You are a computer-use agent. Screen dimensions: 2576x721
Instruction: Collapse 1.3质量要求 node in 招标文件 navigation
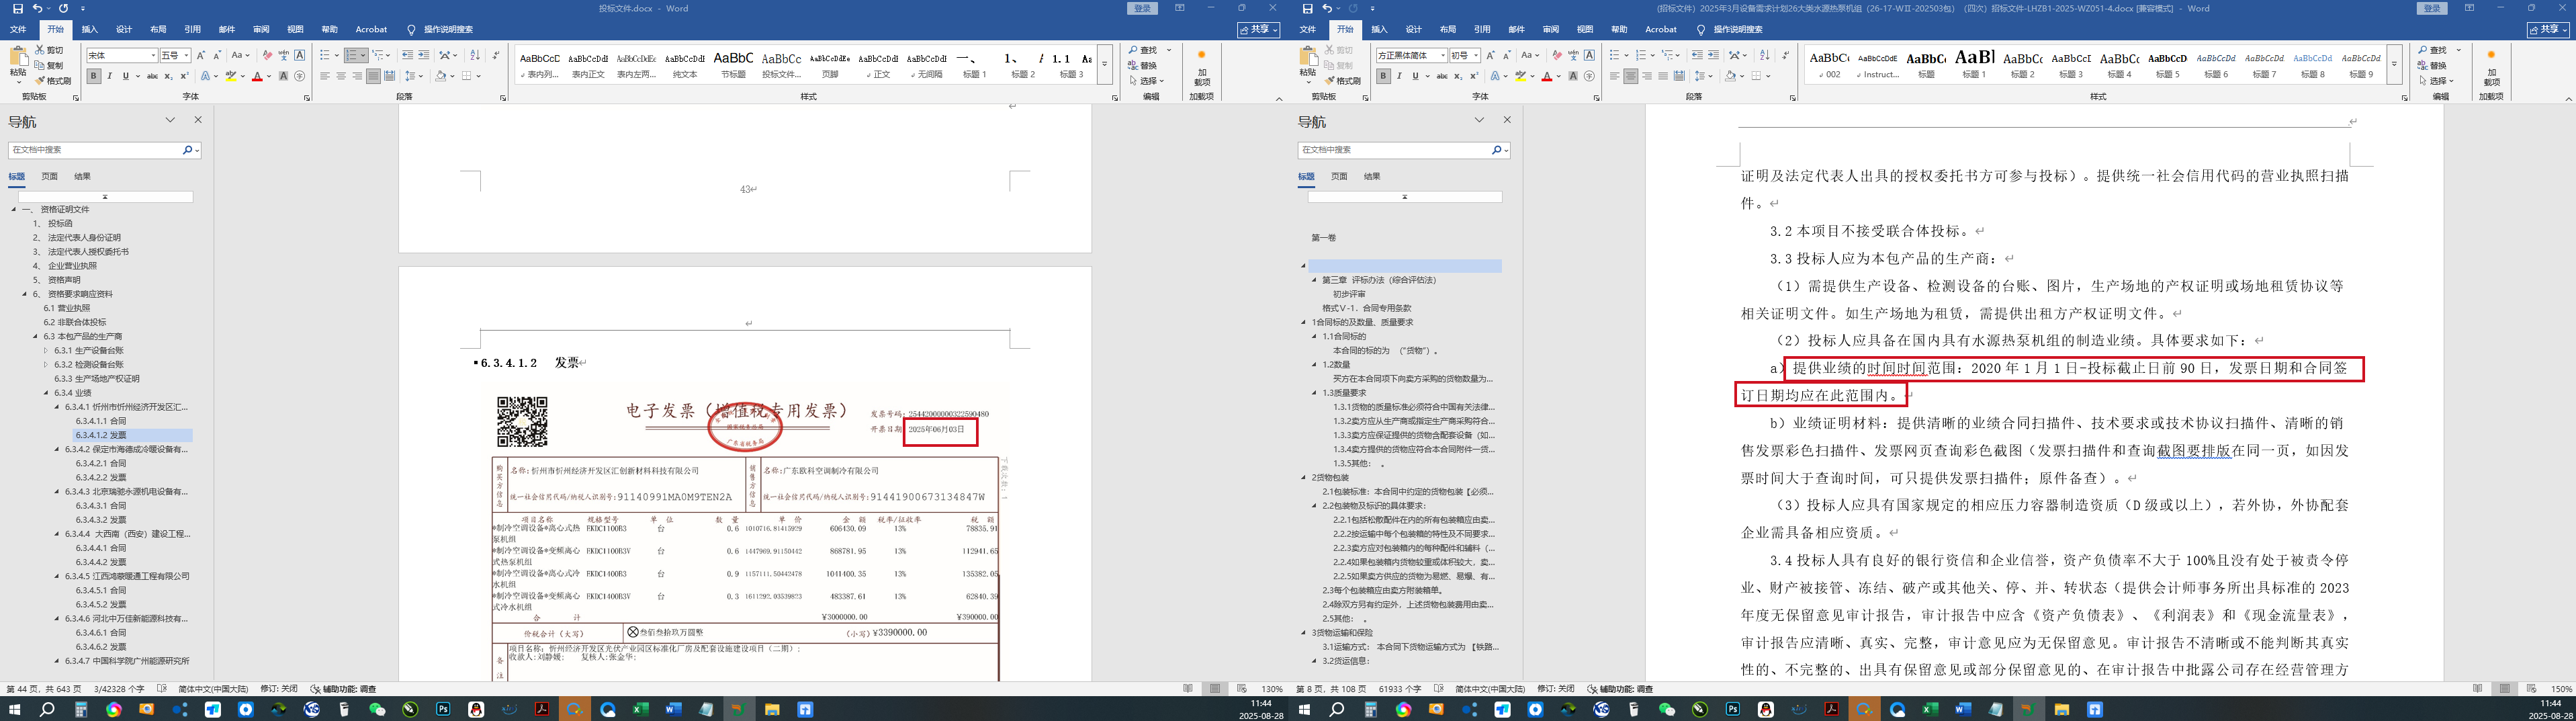pyautogui.click(x=1314, y=393)
